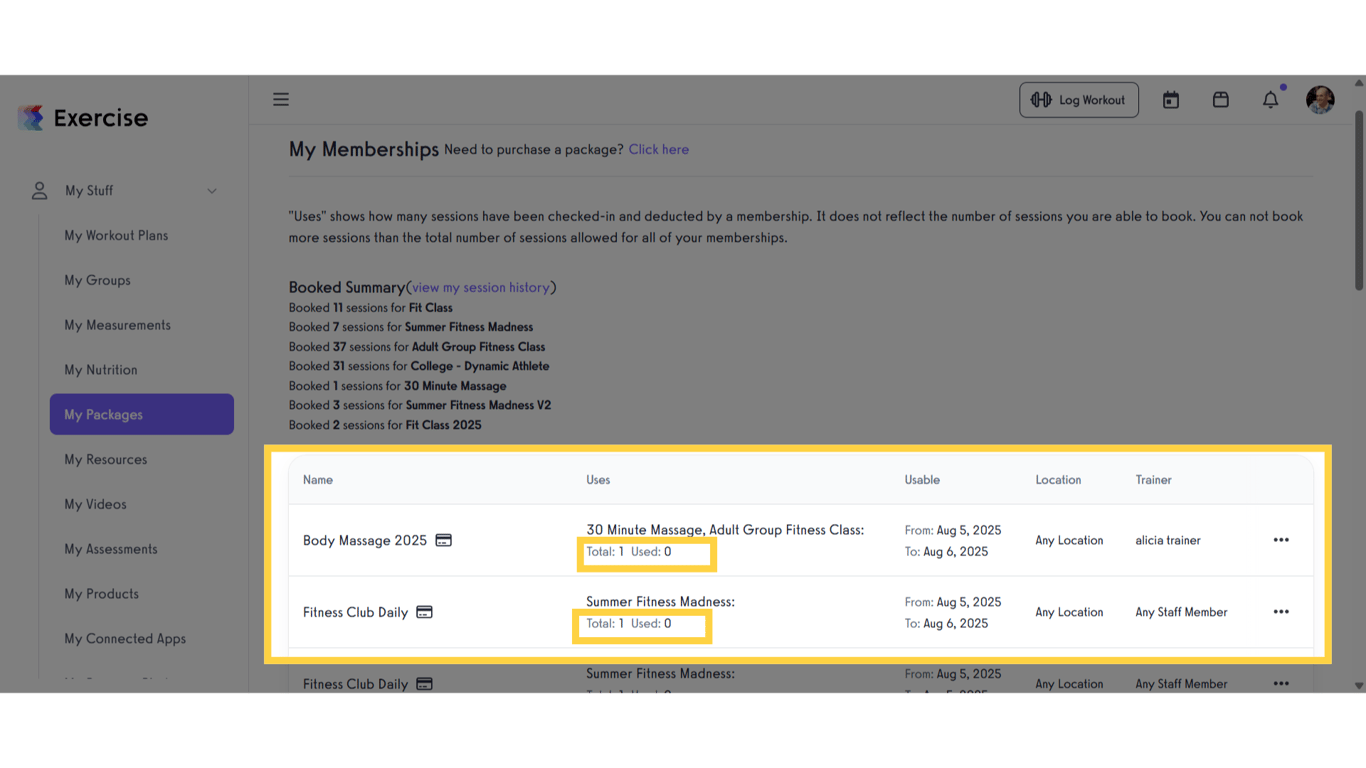Click the dumbbell icon on Log Workout button

pos(1043,99)
